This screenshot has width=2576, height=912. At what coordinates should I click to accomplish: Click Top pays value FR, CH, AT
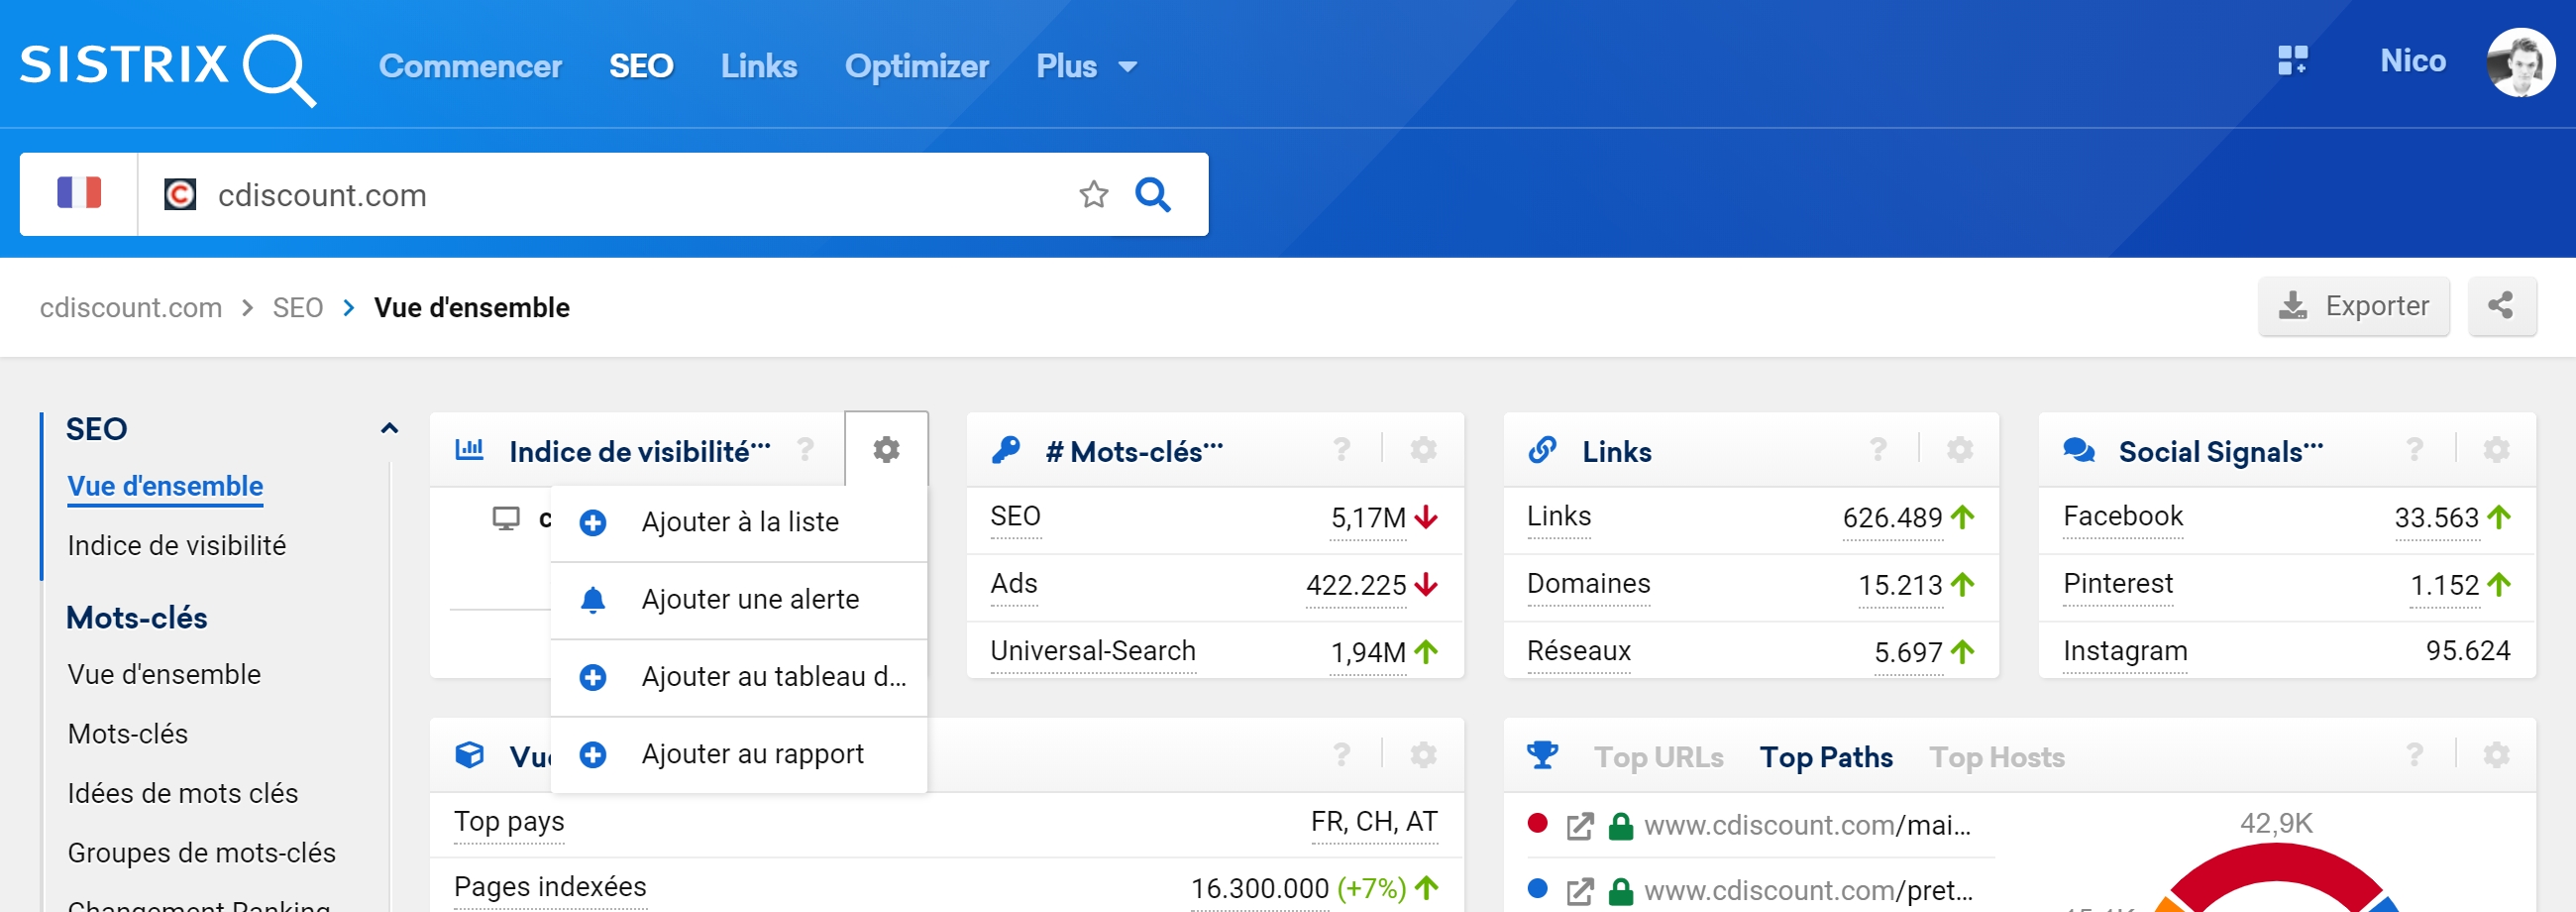(1374, 823)
